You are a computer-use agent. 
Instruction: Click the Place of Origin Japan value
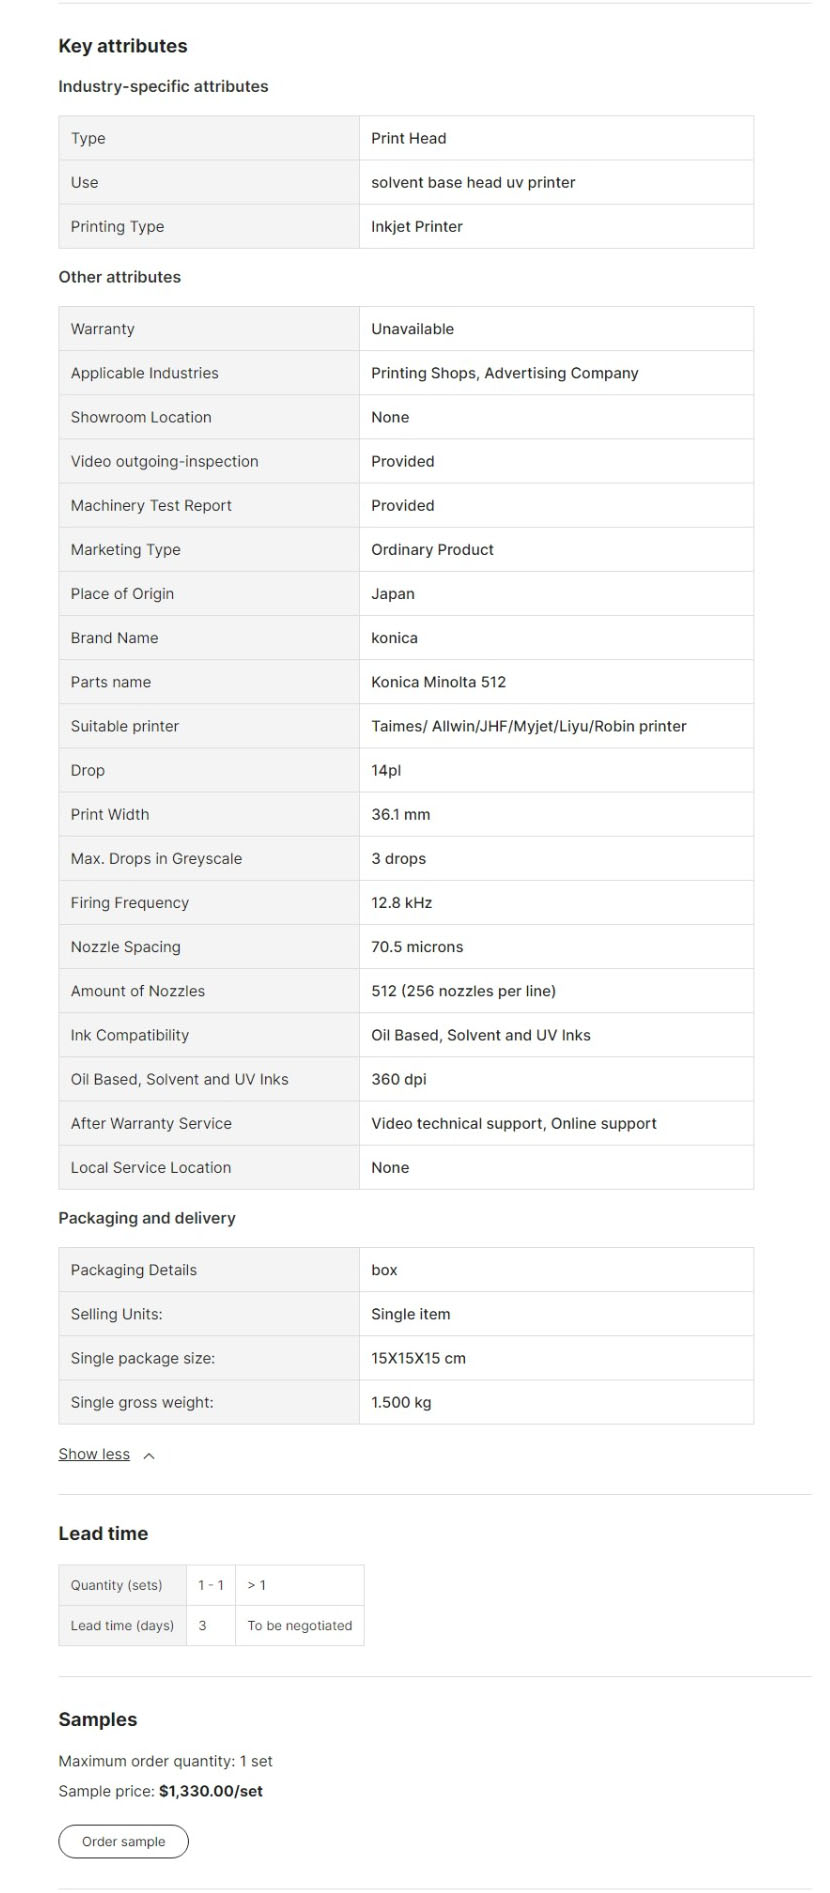coord(393,594)
